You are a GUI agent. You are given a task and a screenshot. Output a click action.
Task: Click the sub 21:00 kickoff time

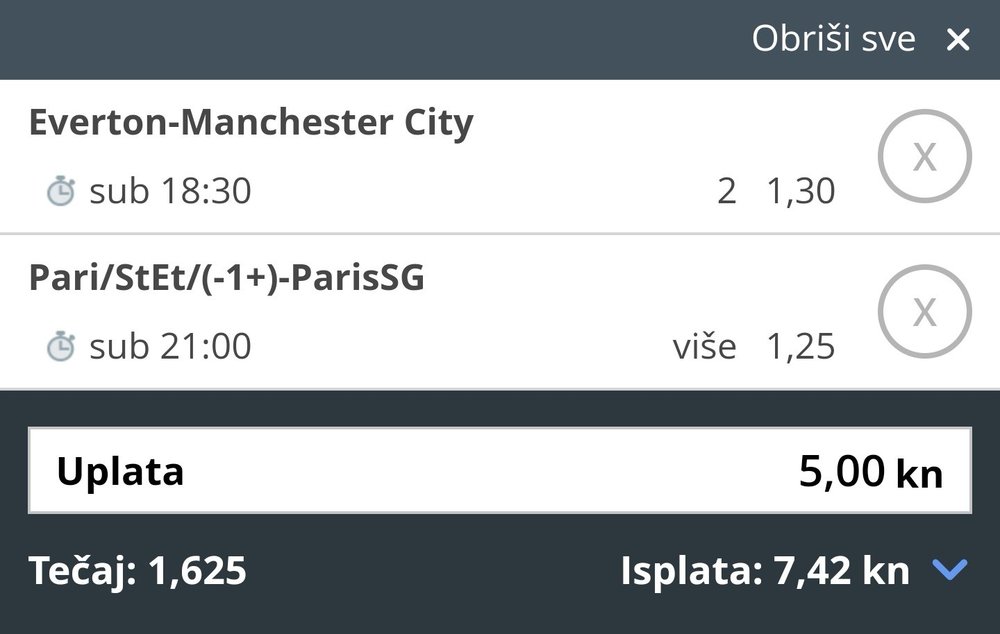click(x=170, y=347)
